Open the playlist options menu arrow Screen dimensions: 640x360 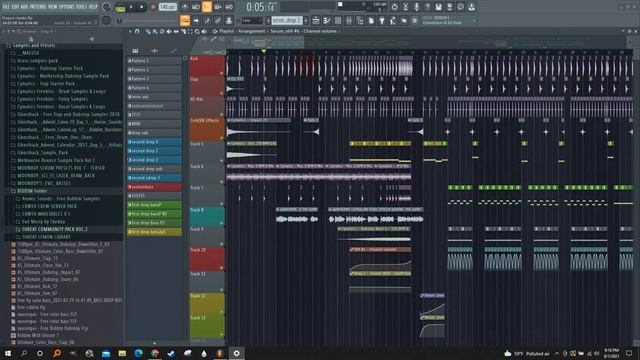coord(130,31)
